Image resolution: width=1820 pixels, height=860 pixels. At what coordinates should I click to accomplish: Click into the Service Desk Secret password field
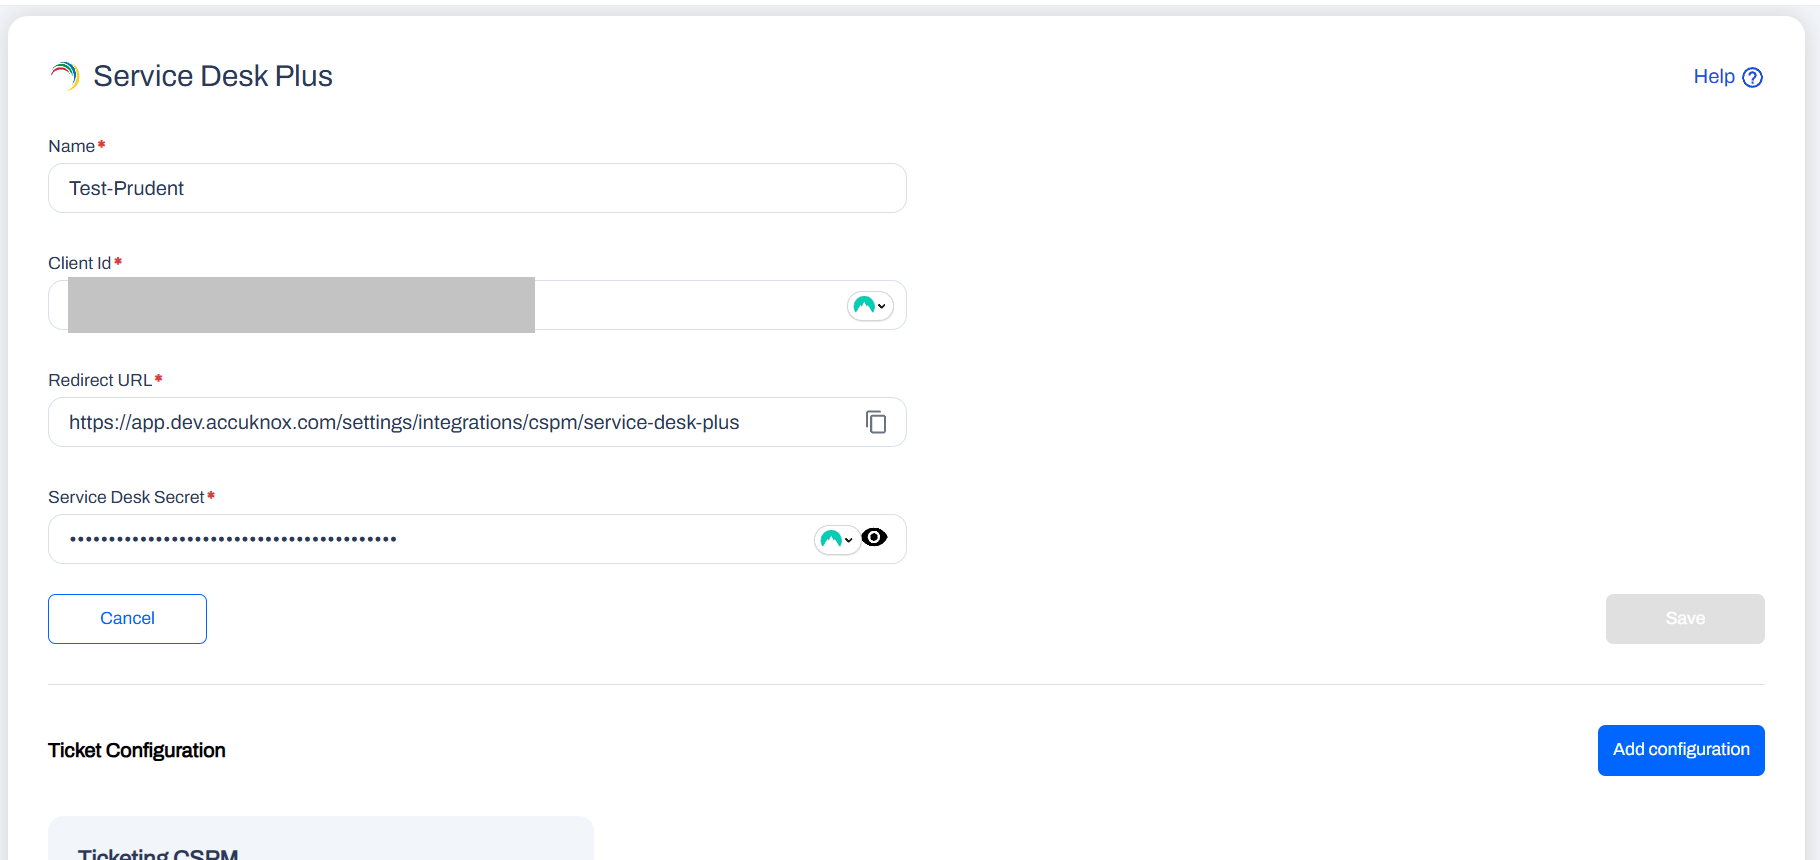[430, 540]
